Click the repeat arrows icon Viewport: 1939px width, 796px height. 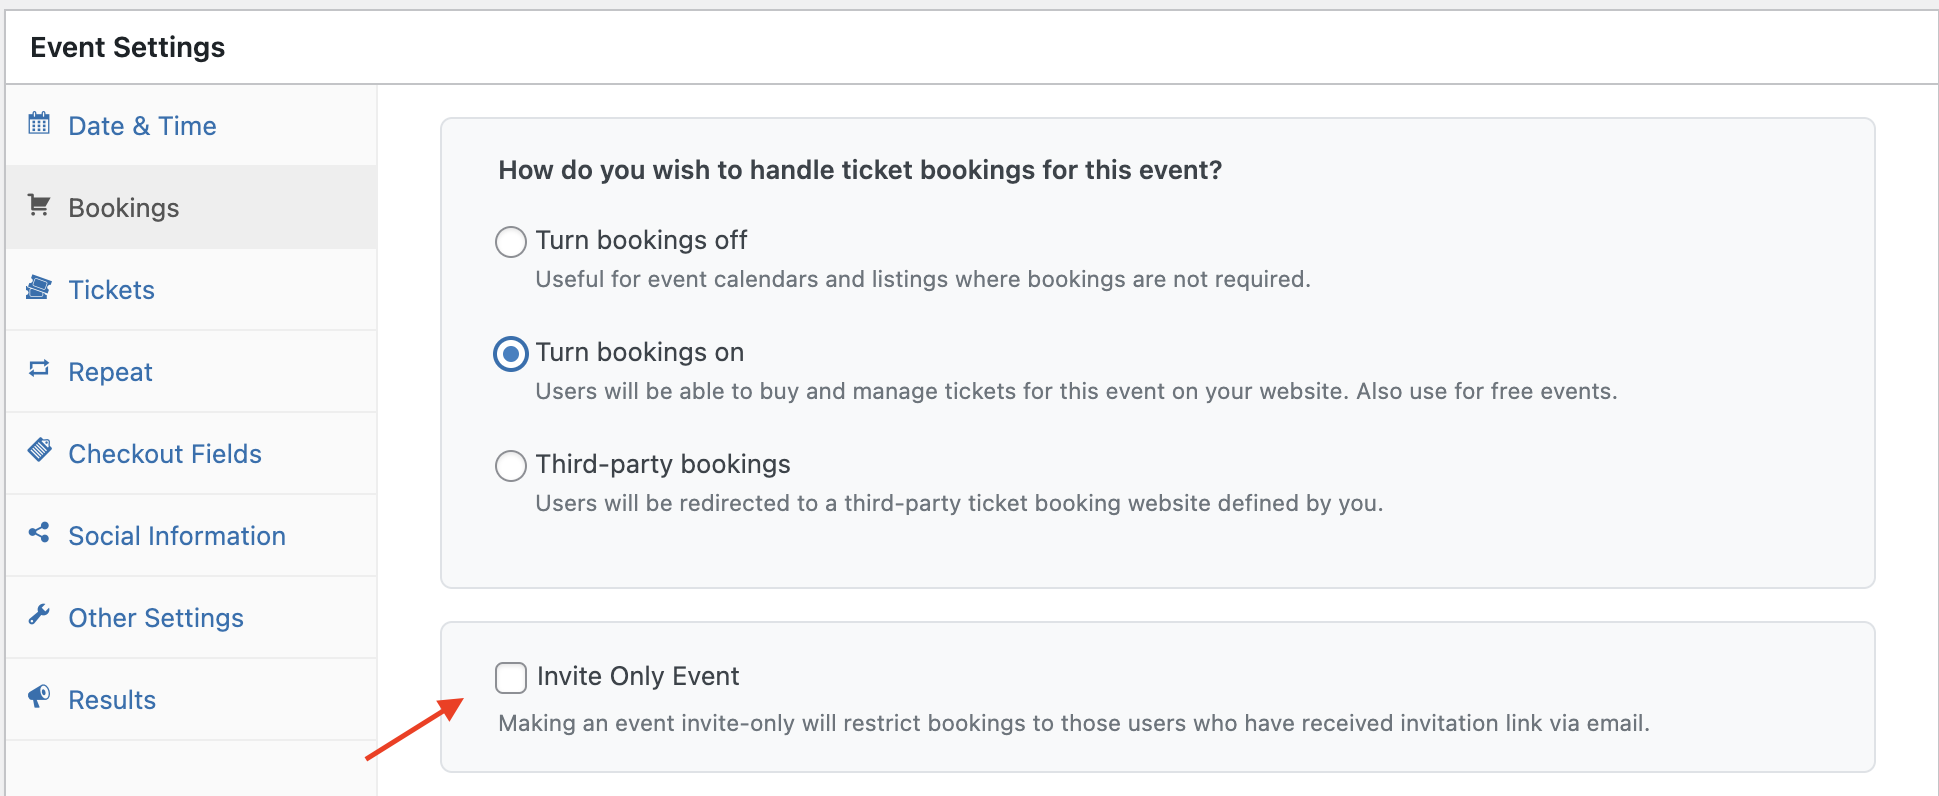(x=39, y=370)
